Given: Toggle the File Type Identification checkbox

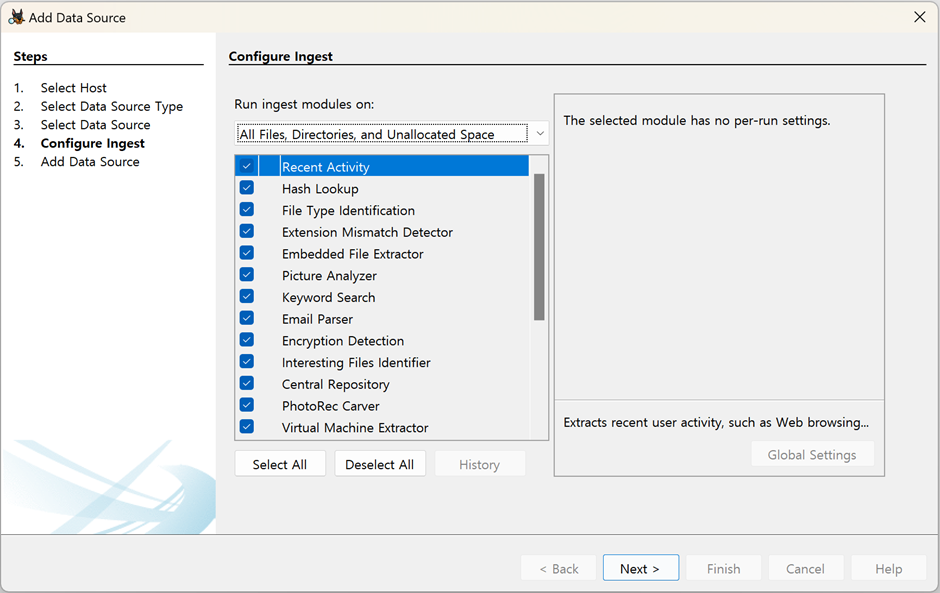Looking at the screenshot, I should click(246, 209).
